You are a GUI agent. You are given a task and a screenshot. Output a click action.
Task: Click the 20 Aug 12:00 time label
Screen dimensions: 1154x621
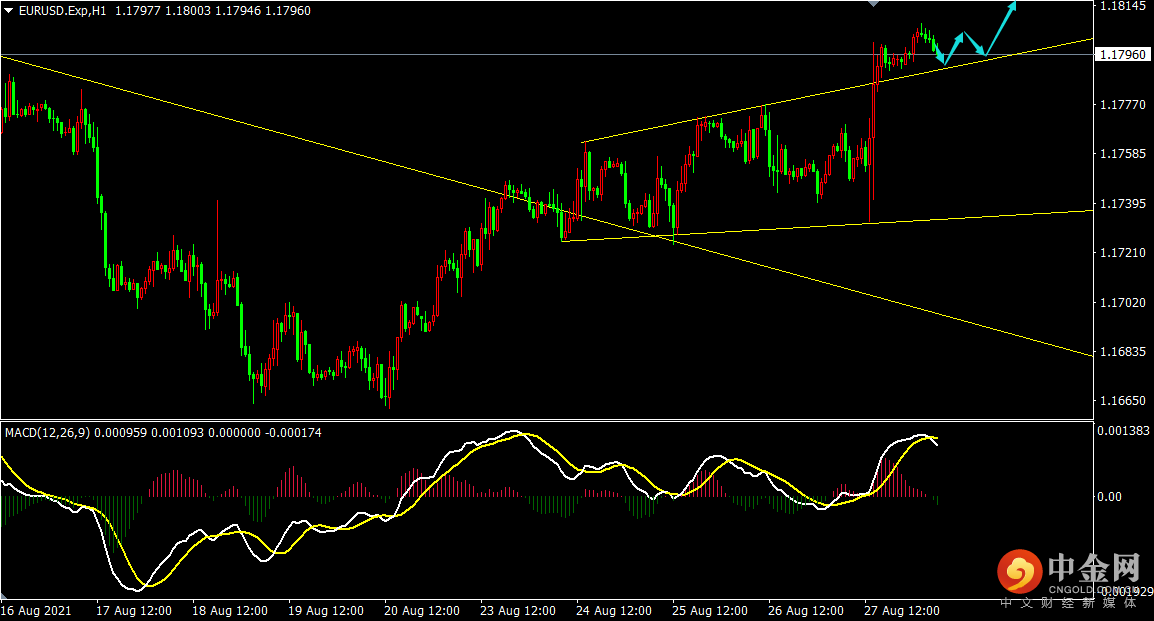point(422,611)
